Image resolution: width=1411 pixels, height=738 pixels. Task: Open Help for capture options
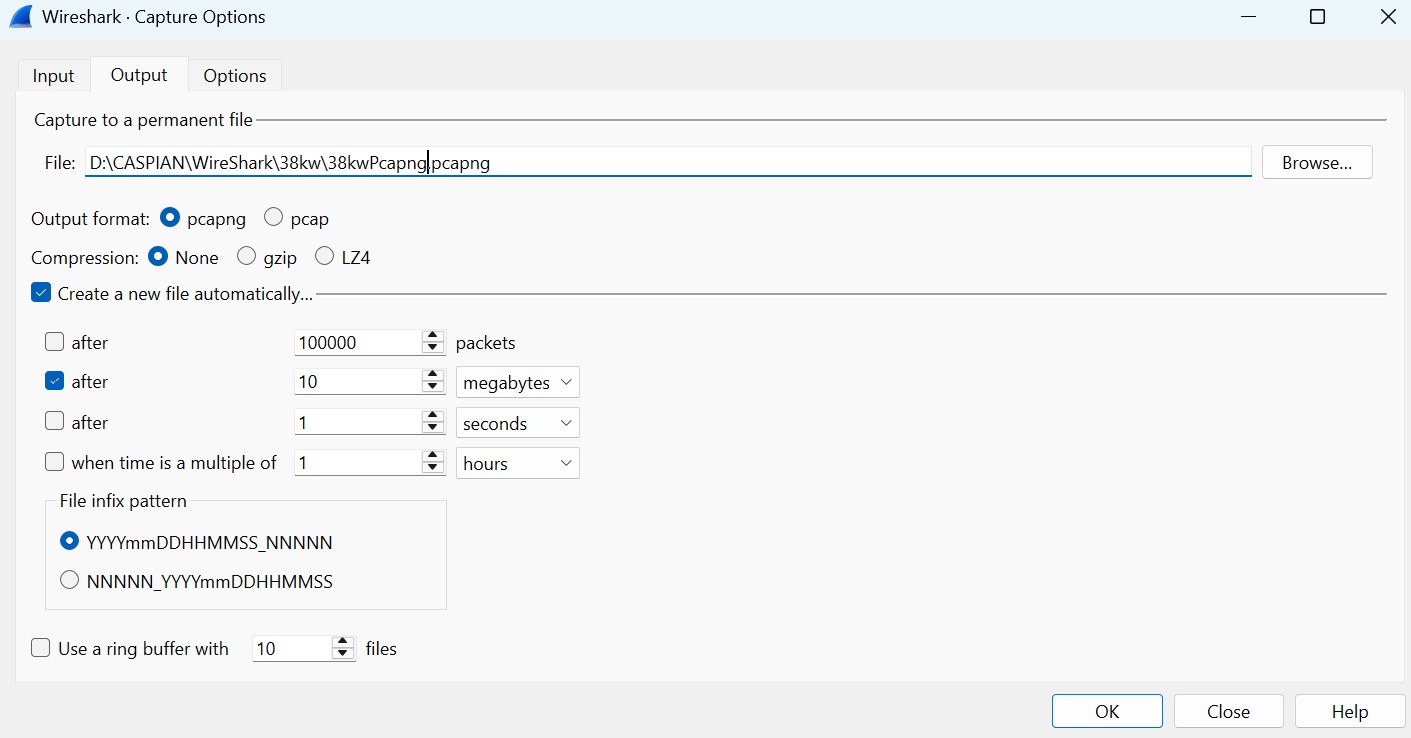click(1350, 711)
